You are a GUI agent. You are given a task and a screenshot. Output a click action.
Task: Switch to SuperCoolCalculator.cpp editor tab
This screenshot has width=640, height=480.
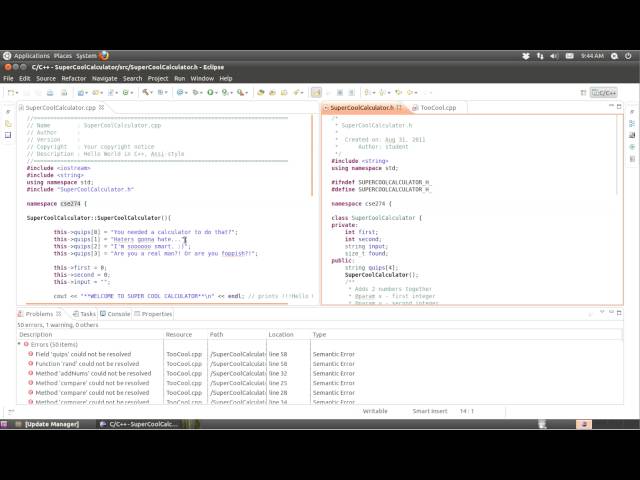[x=60, y=108]
